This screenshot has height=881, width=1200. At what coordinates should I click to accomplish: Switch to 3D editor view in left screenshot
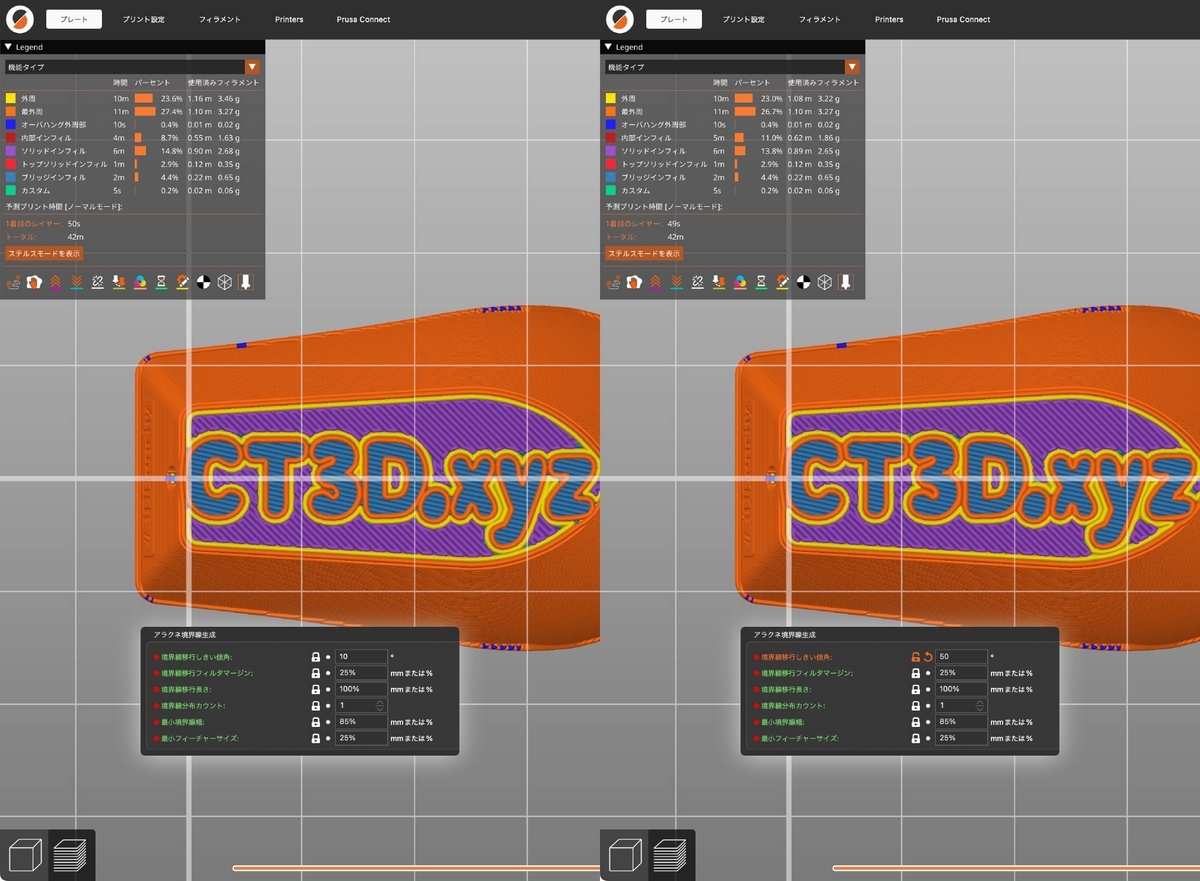coord(23,855)
